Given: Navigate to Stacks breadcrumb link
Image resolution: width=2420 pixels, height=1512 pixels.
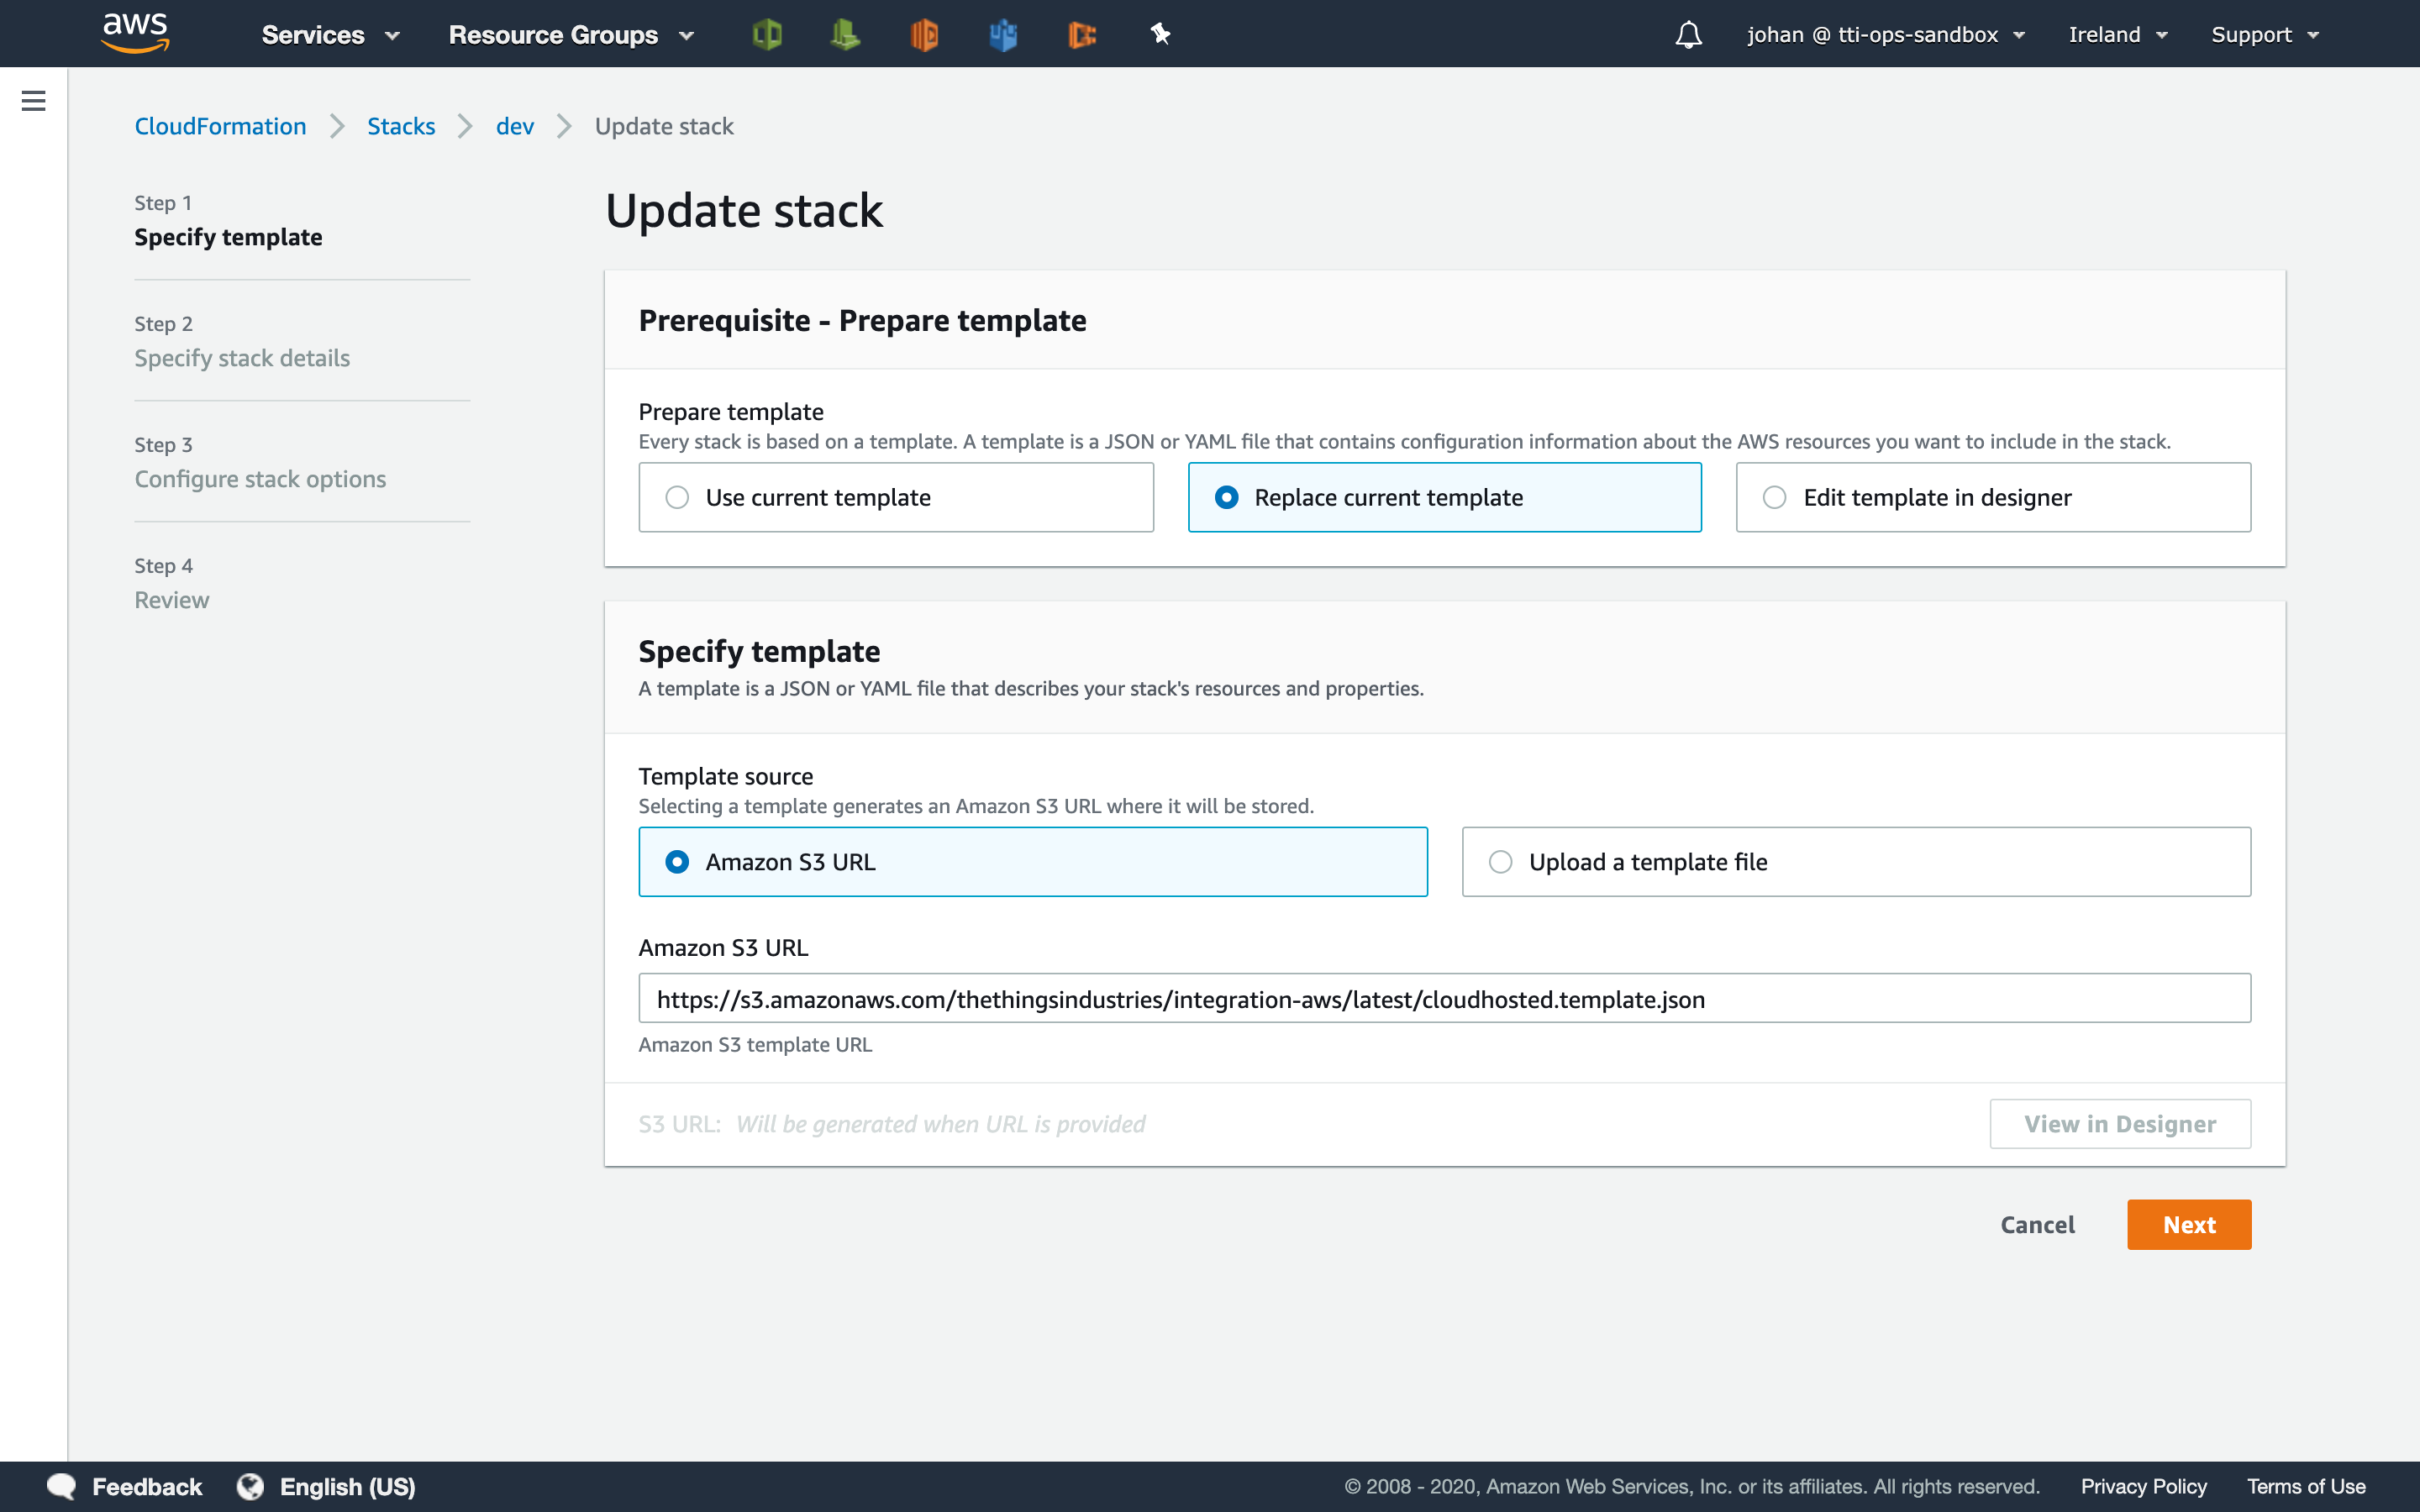Looking at the screenshot, I should (401, 125).
